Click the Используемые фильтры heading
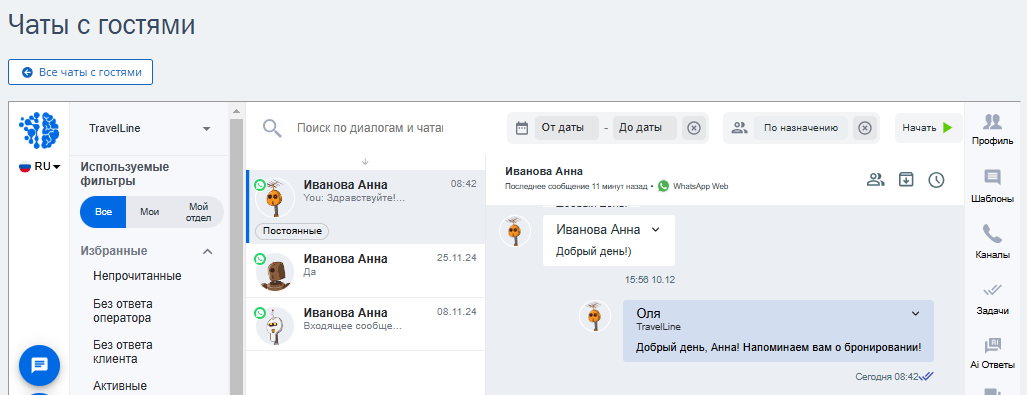1027x395 pixels. 124,174
